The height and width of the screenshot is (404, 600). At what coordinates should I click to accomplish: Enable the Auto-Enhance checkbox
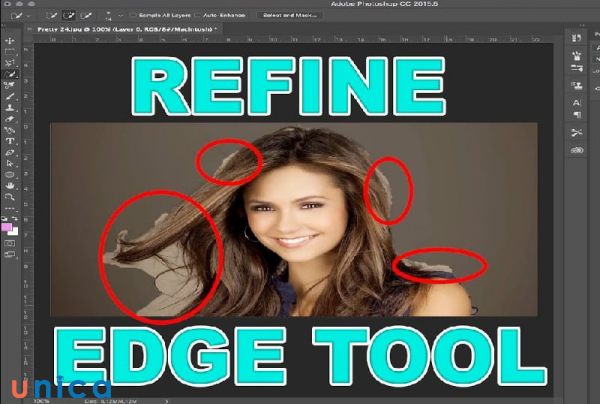(197, 15)
